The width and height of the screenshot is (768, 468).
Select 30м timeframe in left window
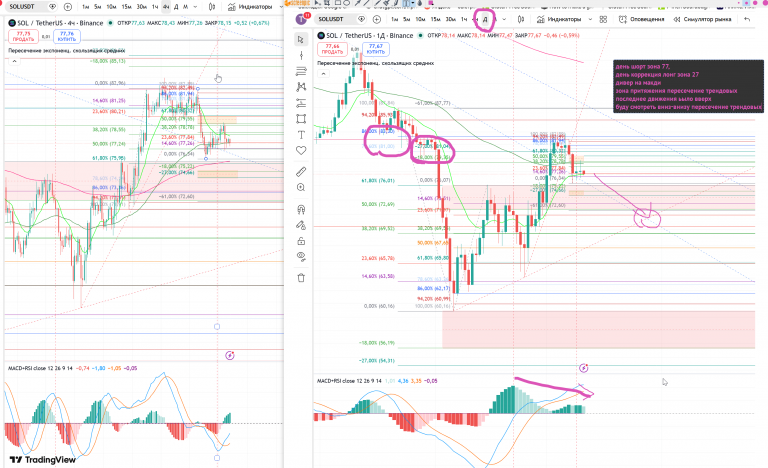tap(142, 7)
